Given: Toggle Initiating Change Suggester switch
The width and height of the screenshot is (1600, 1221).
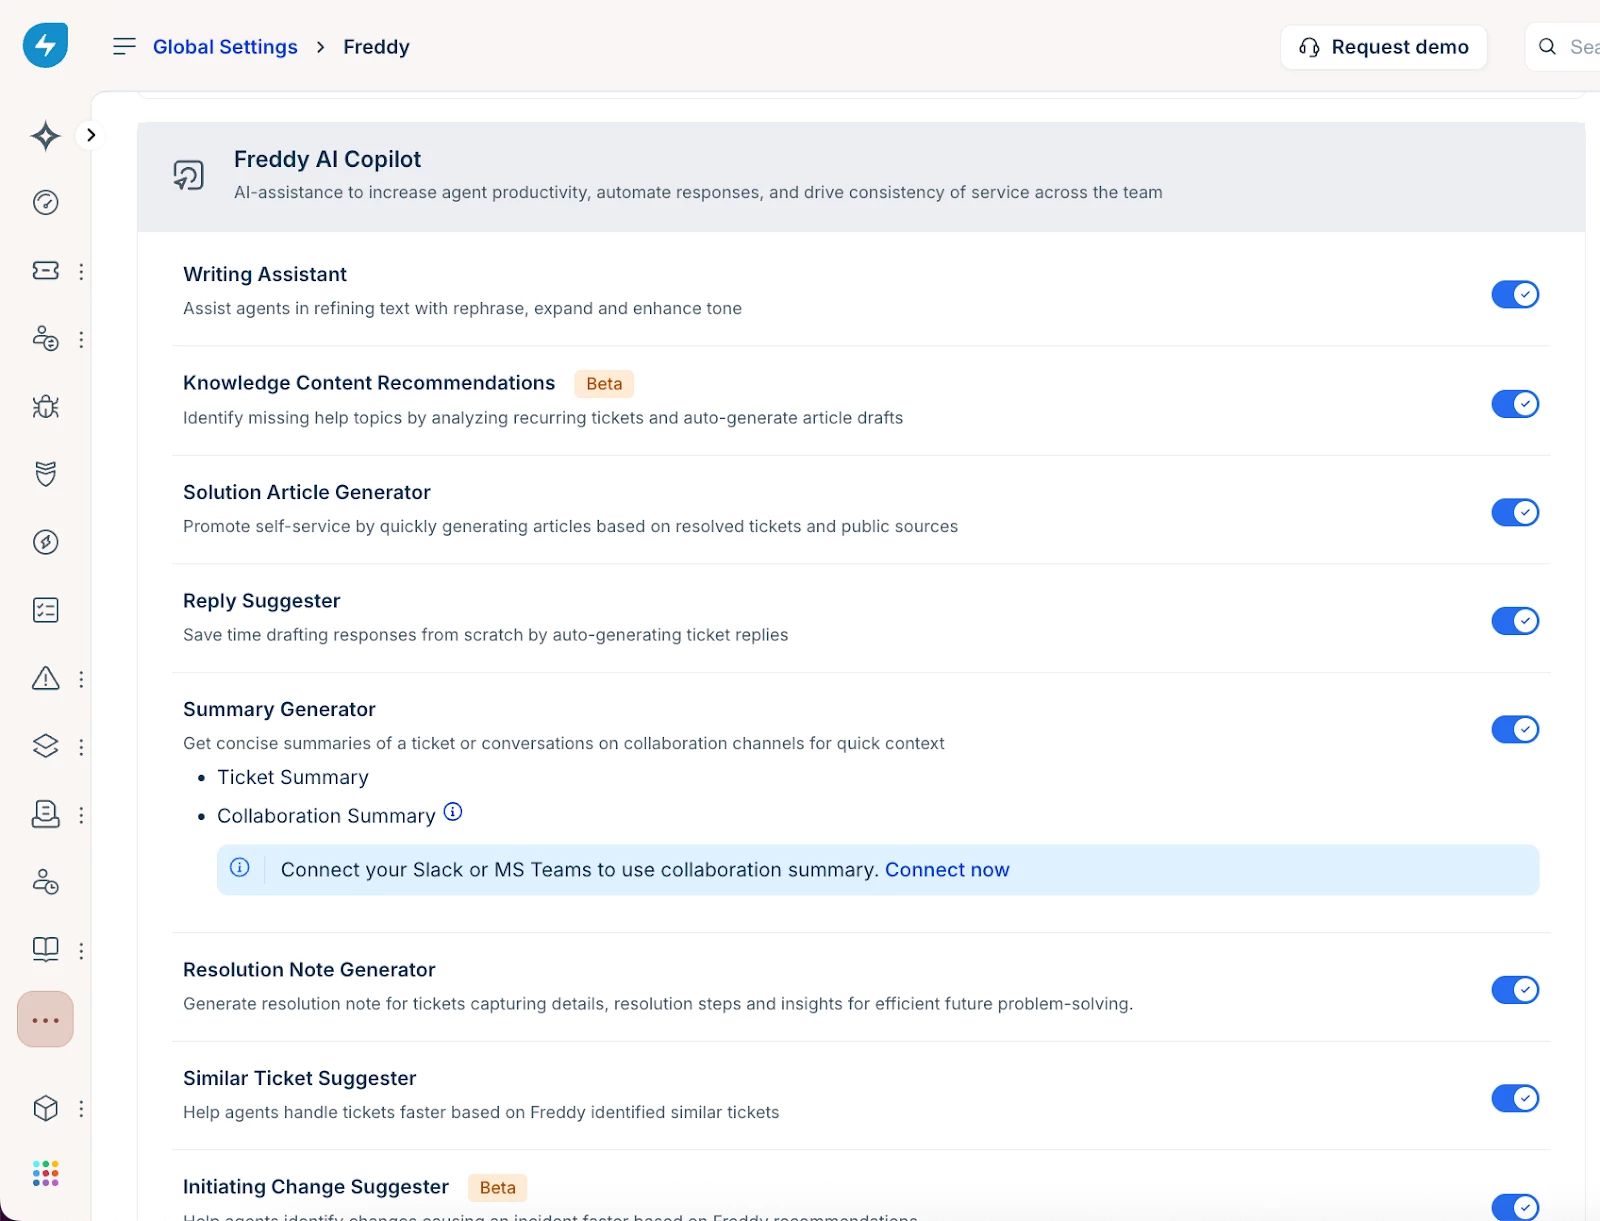Looking at the screenshot, I should pos(1515,1207).
